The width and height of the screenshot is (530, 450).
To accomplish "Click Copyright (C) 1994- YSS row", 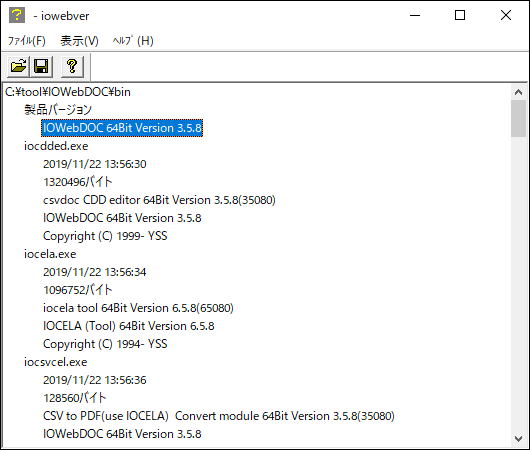I will pos(105,344).
